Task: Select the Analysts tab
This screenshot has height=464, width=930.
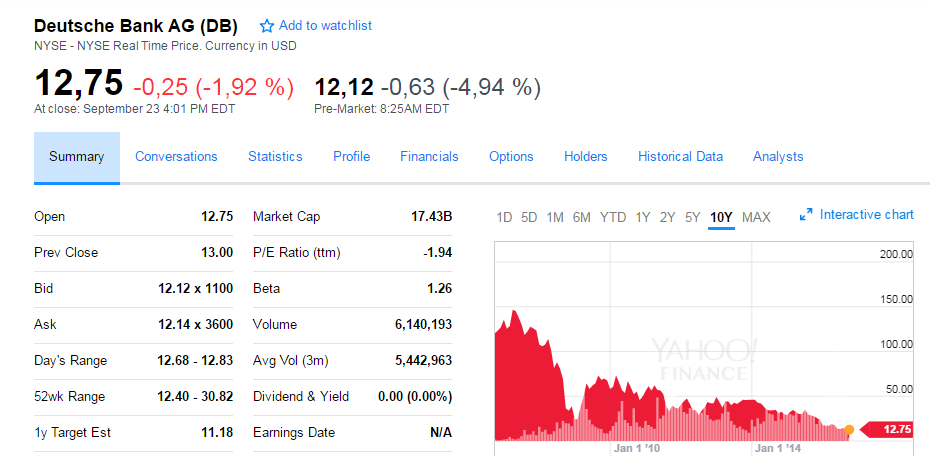Action: (x=778, y=156)
